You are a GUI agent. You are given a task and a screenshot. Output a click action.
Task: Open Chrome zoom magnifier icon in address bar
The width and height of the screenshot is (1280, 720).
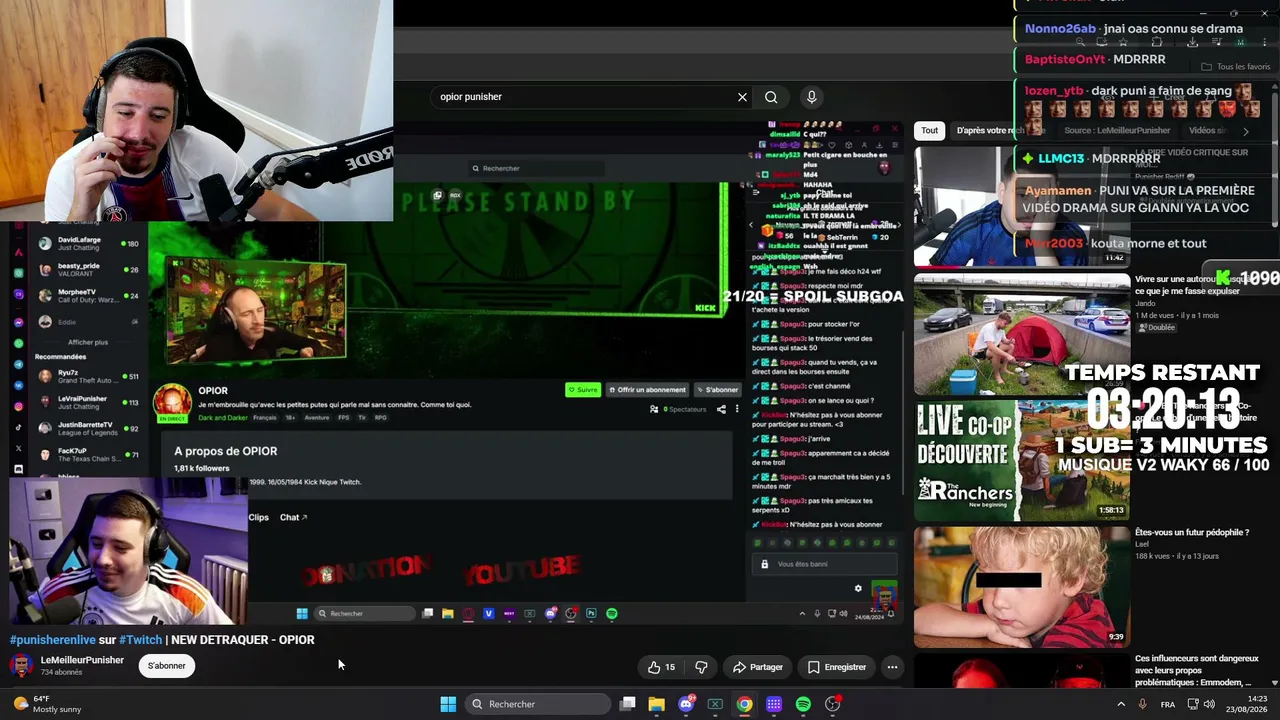click(x=1080, y=42)
